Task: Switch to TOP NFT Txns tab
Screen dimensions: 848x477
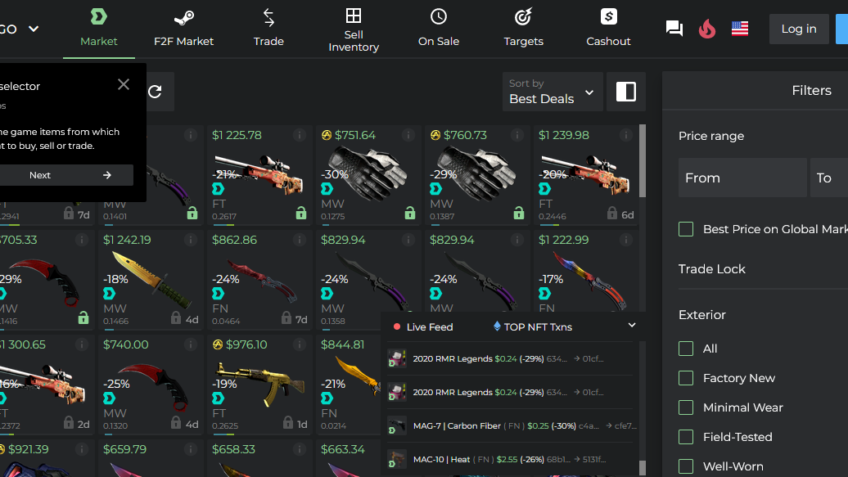Action: pyautogui.click(x=533, y=327)
